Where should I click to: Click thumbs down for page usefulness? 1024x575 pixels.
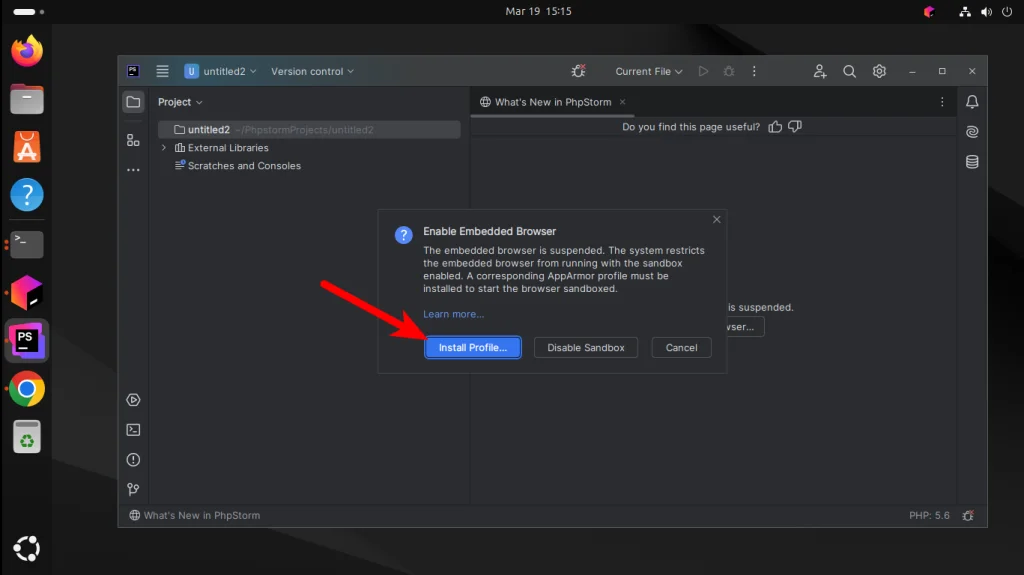coord(795,127)
